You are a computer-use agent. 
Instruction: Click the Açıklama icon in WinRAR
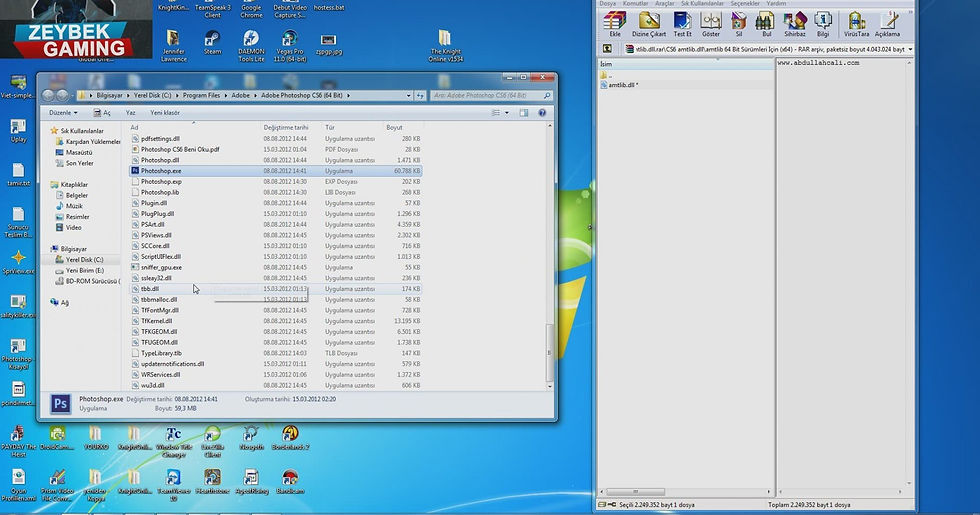pyautogui.click(x=888, y=24)
